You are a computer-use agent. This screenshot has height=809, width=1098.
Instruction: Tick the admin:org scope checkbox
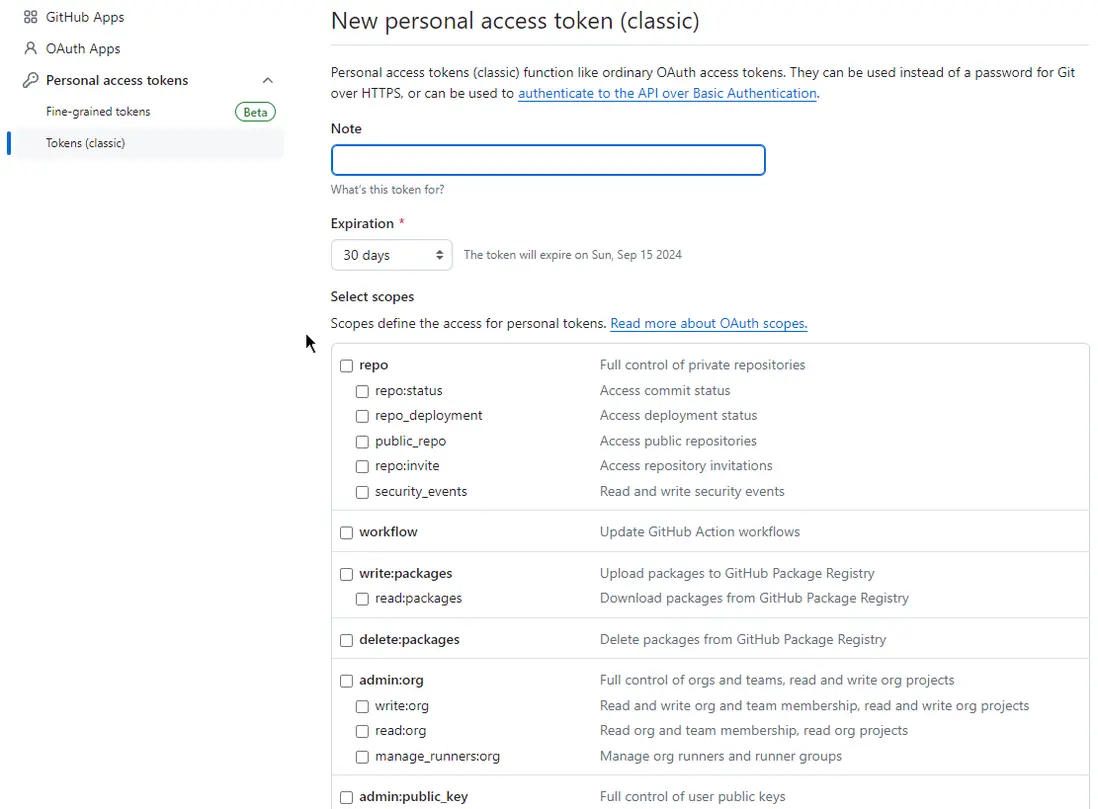pos(346,681)
